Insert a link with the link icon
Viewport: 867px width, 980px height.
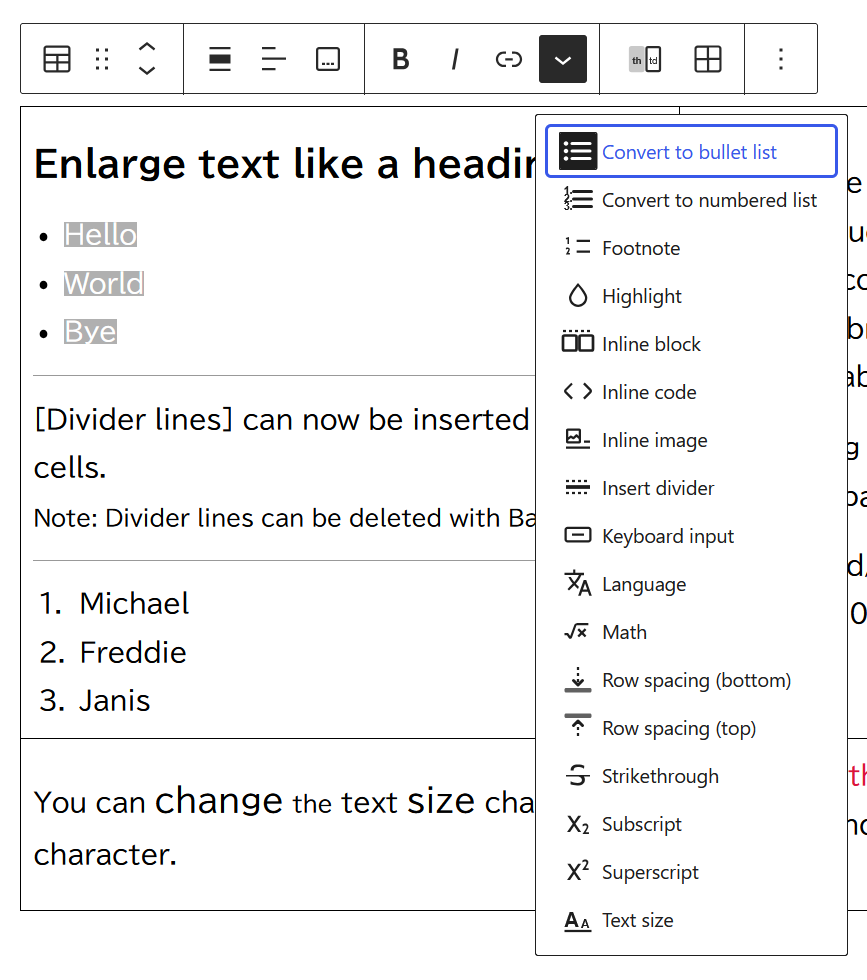pos(508,59)
